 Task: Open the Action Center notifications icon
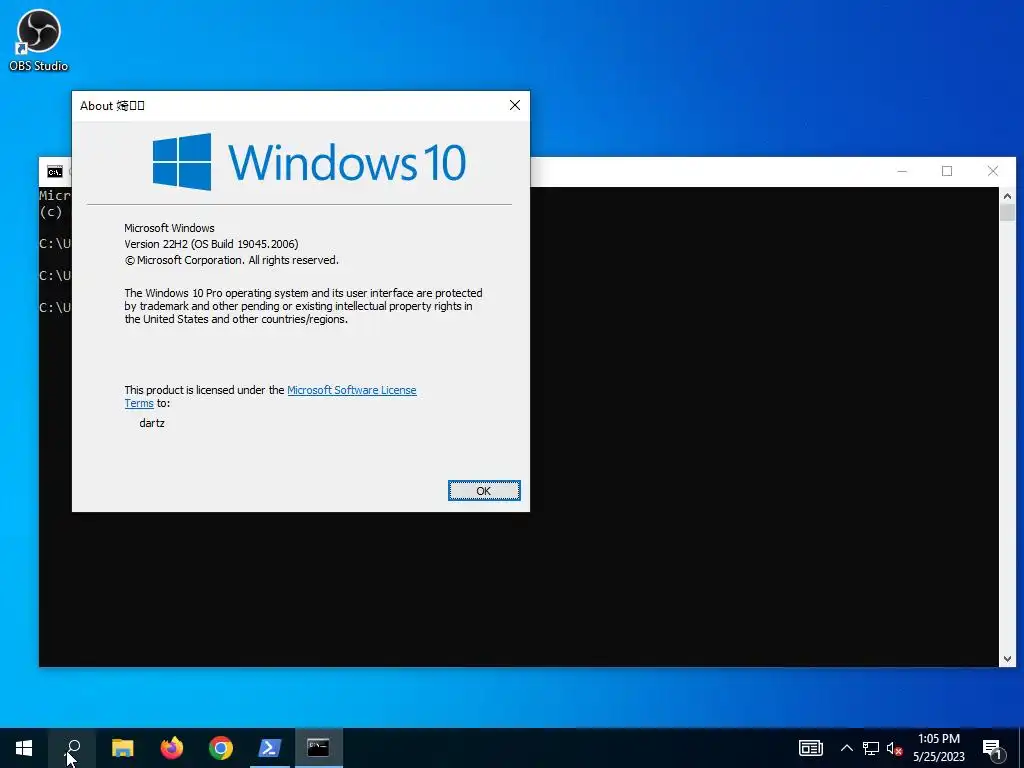992,749
